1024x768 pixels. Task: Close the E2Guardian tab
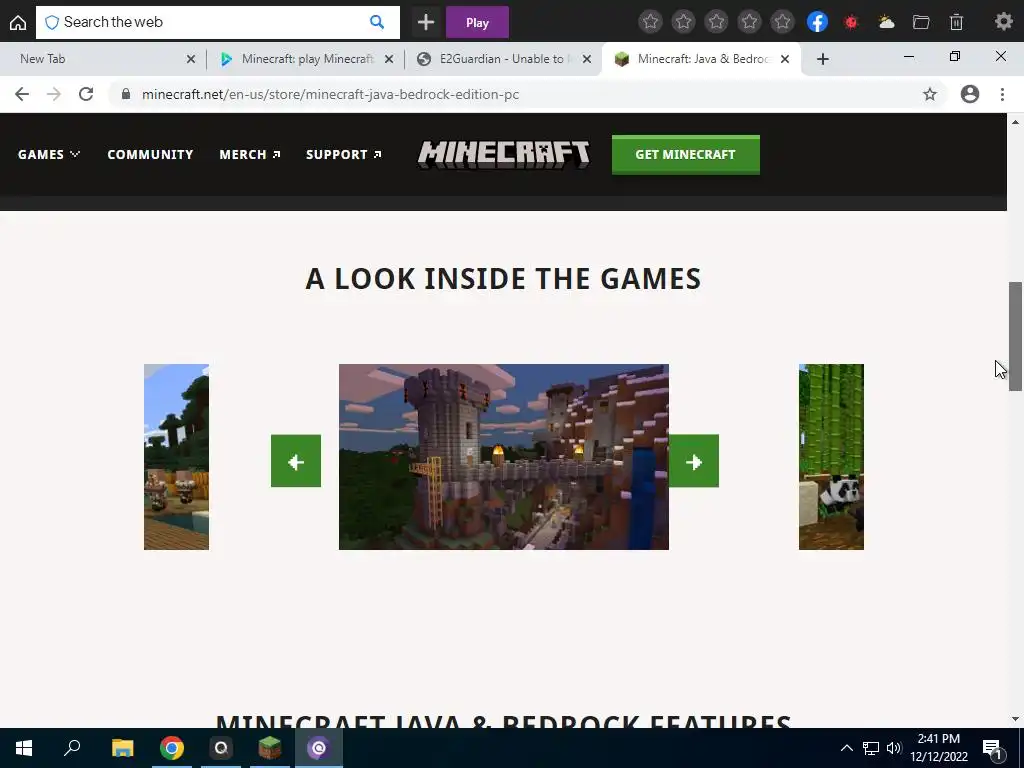(x=586, y=59)
